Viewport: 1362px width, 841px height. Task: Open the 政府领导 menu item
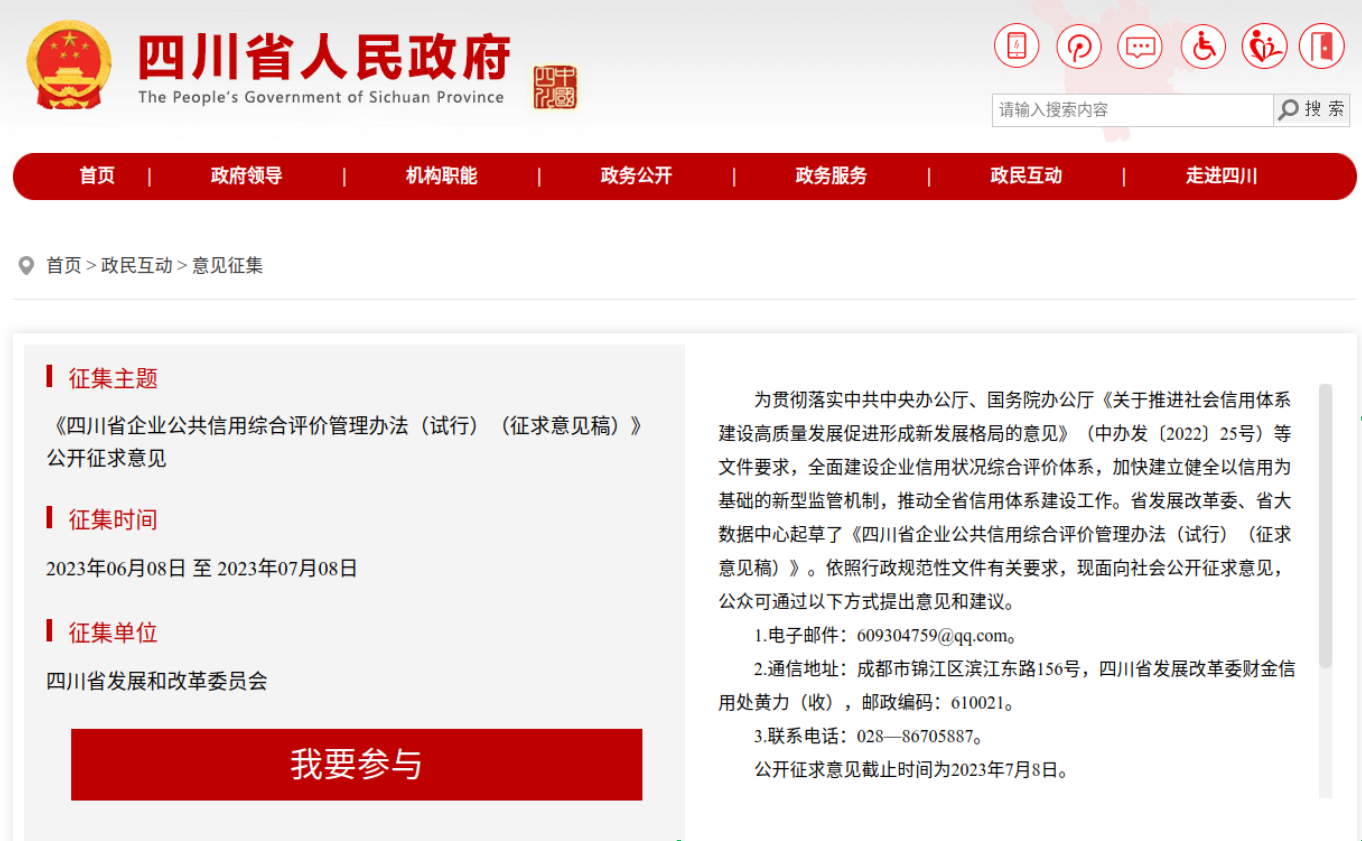tap(246, 176)
